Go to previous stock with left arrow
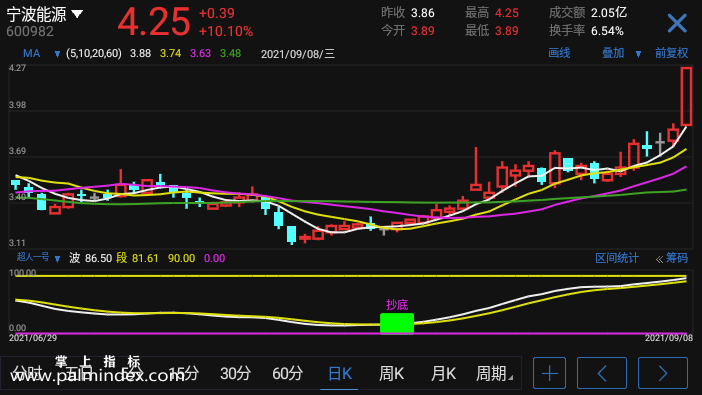 (x=602, y=373)
